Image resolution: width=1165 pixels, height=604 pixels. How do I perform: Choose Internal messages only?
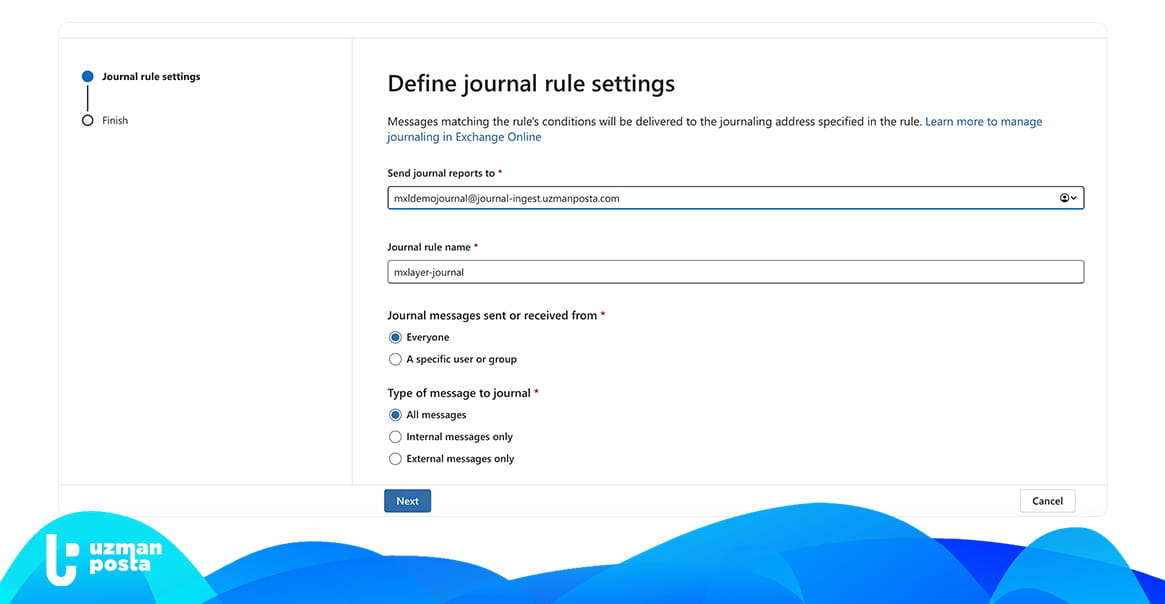(395, 437)
